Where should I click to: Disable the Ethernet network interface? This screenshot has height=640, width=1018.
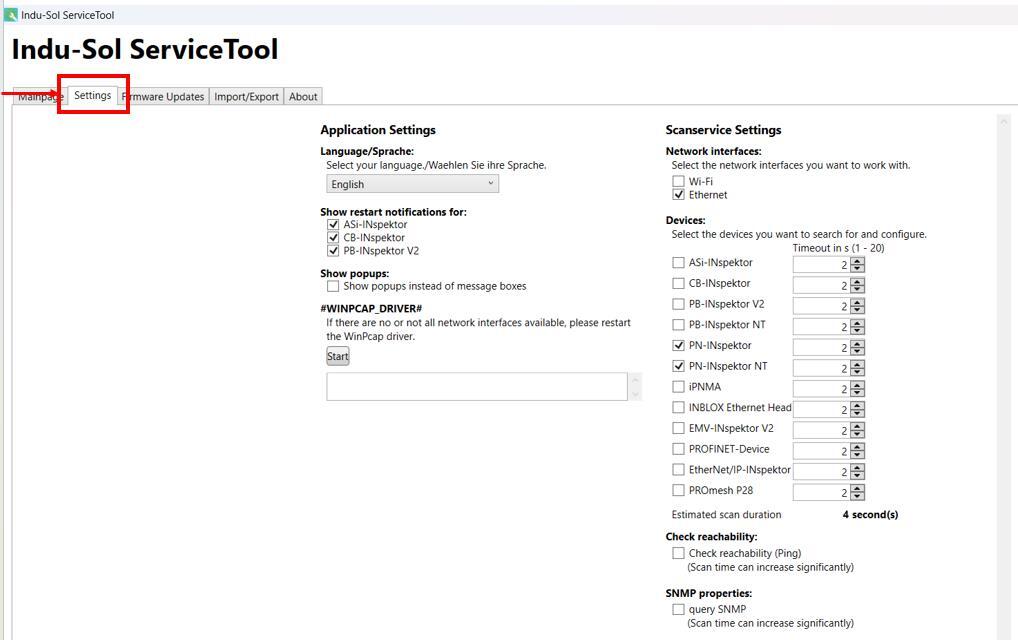[x=678, y=195]
